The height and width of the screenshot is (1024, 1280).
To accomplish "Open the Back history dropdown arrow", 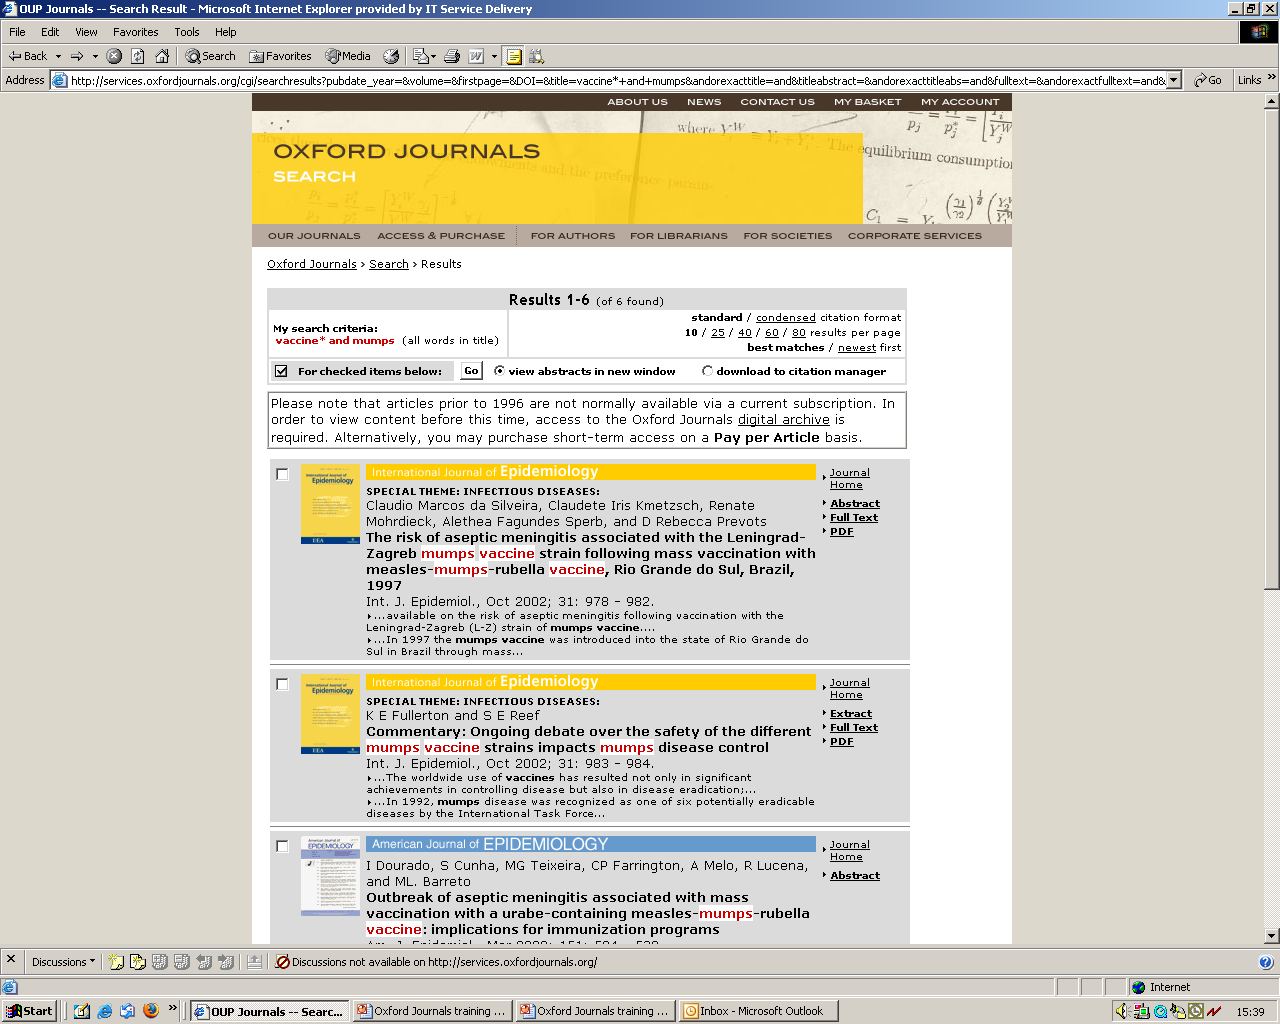I will tap(58, 56).
